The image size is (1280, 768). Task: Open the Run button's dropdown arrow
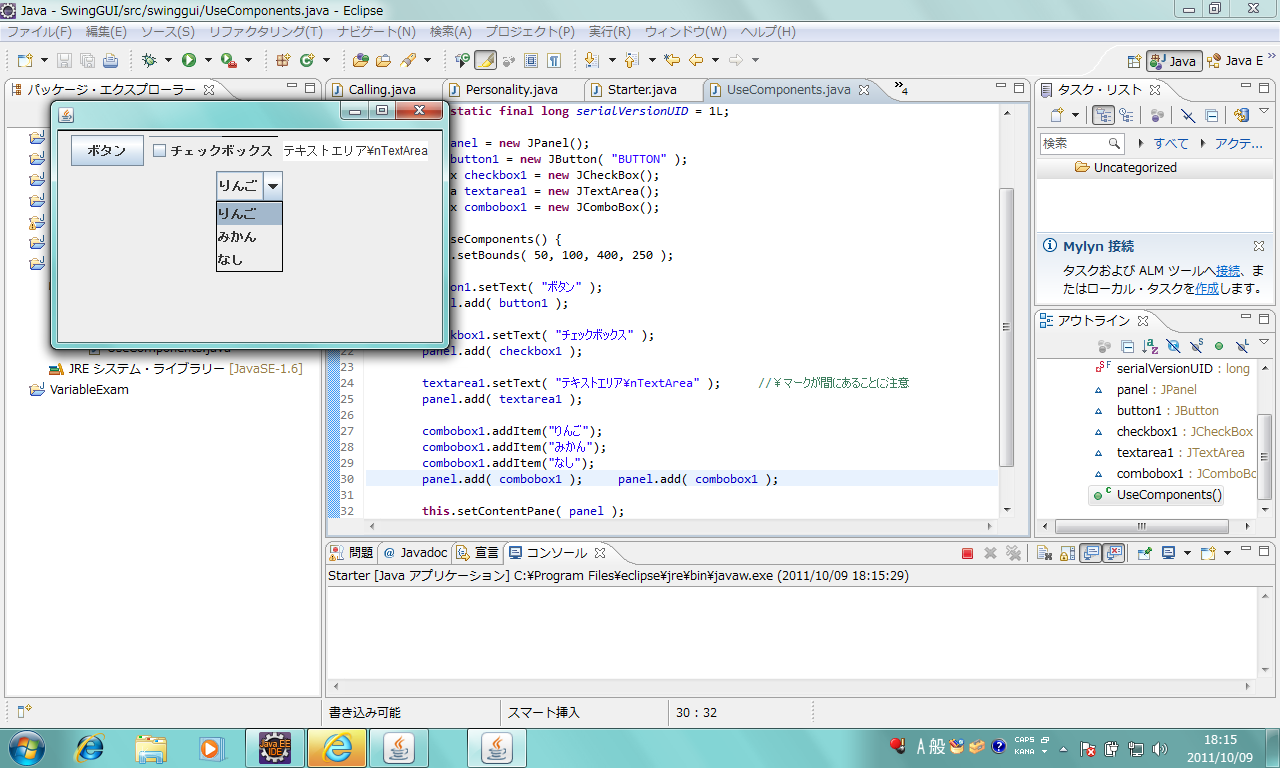[206, 60]
